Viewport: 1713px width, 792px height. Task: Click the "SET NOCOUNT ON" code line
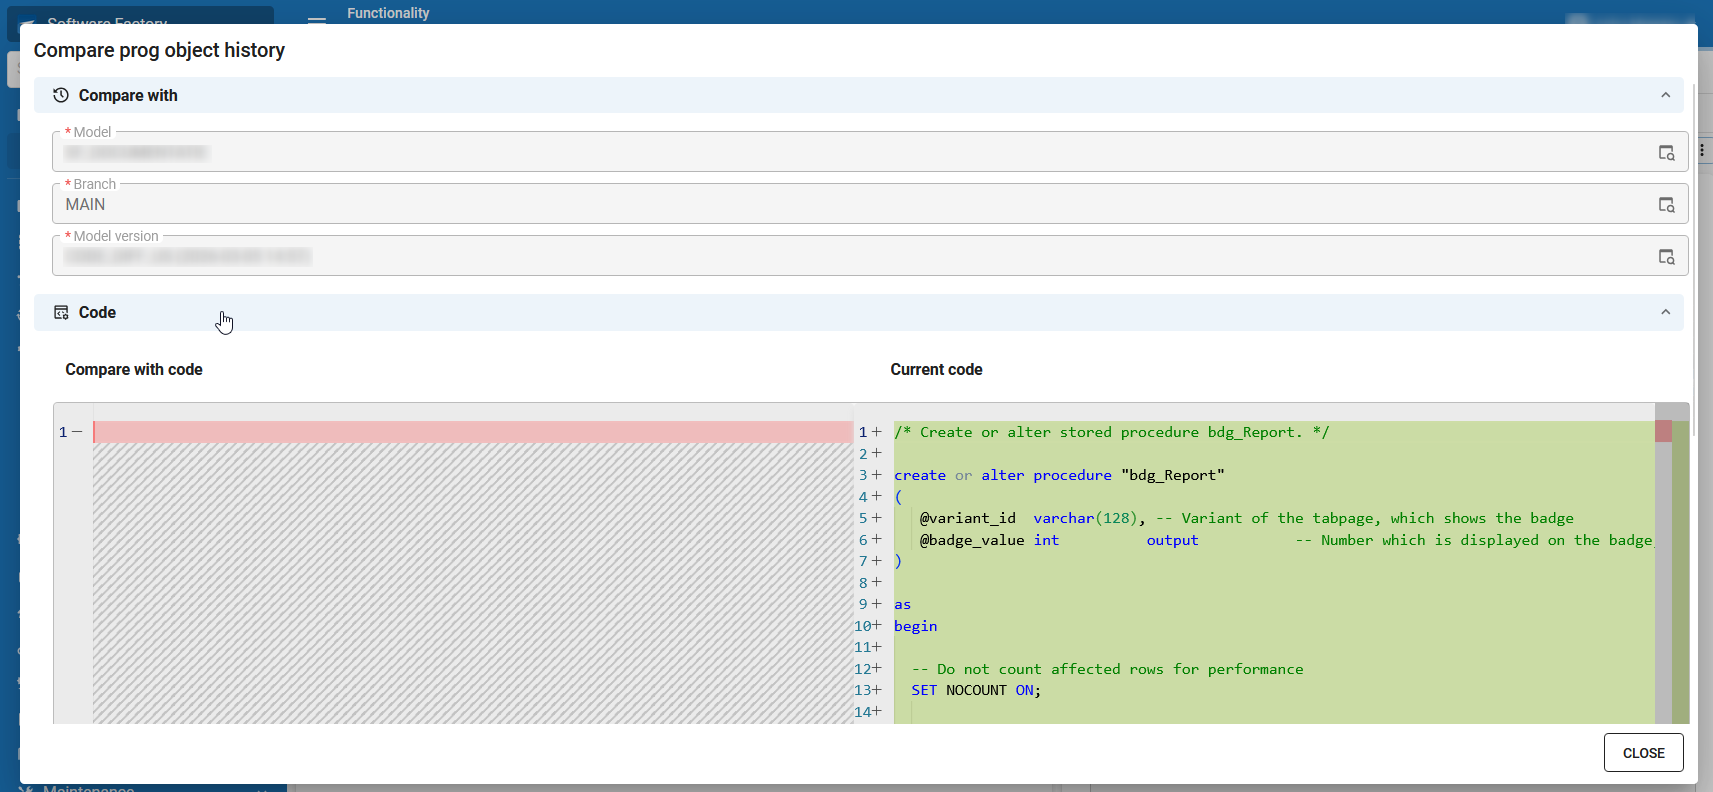pos(975,690)
